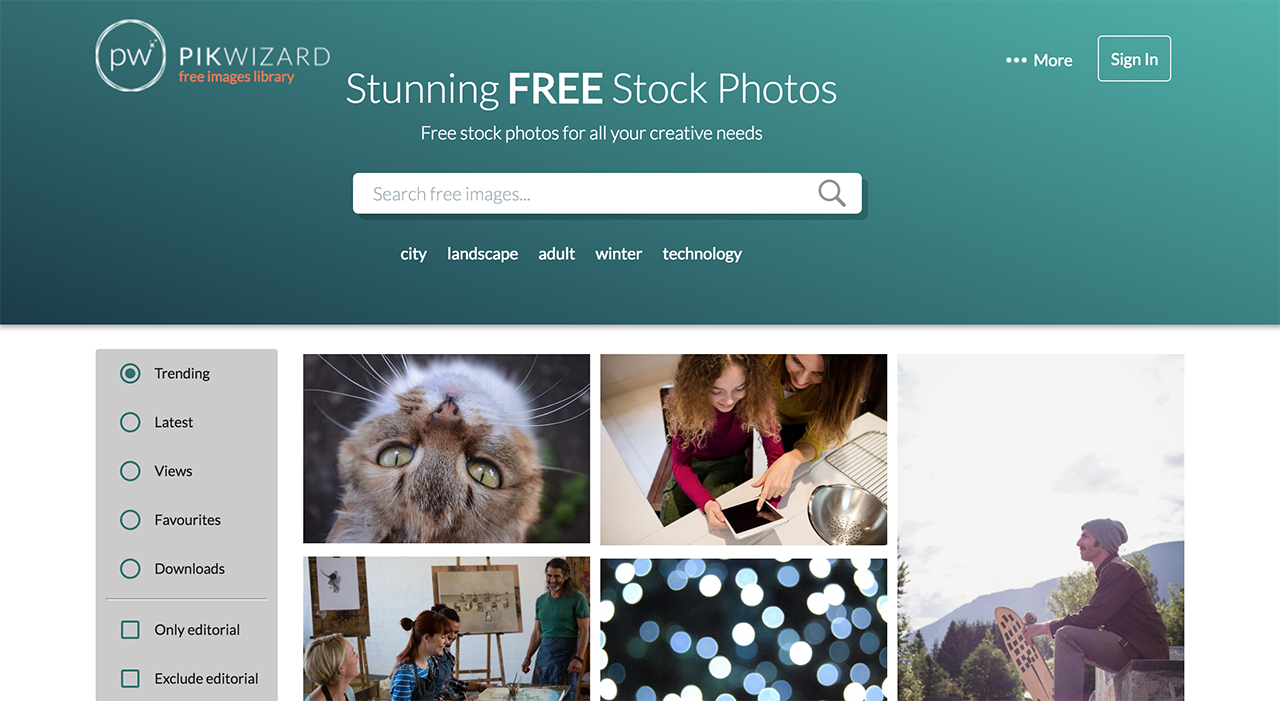Image resolution: width=1280 pixels, height=701 pixels.
Task: Select the winter search tag
Action: pyautogui.click(x=619, y=254)
